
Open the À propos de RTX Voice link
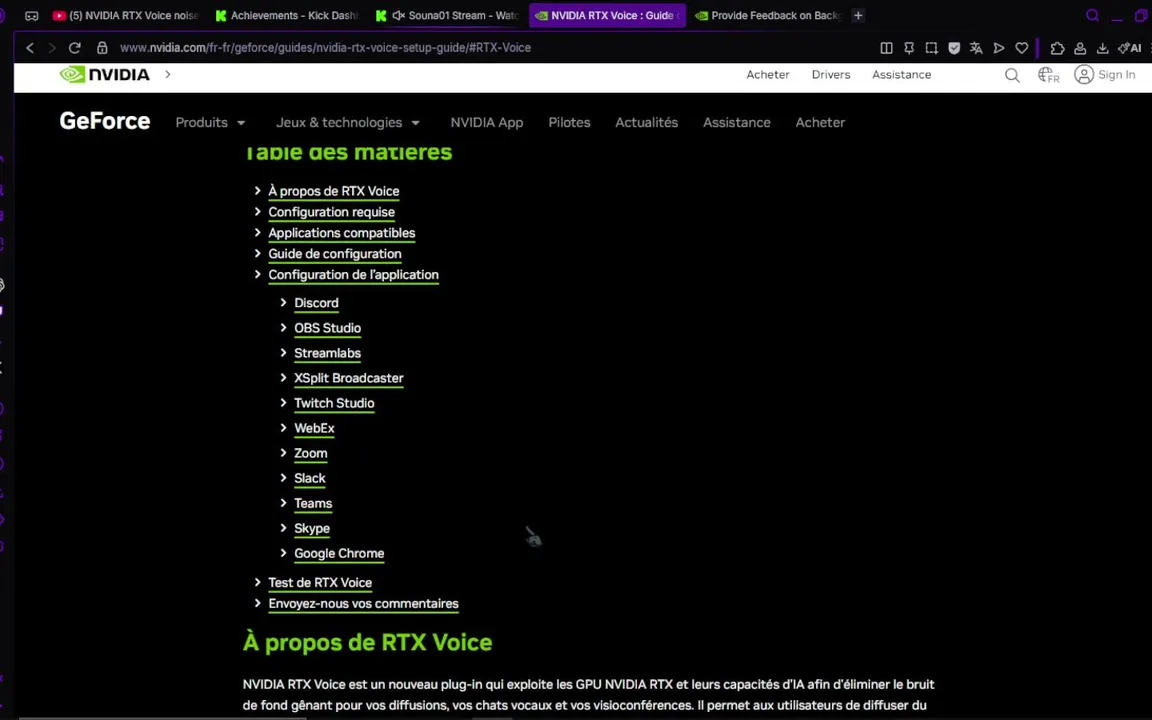point(334,191)
